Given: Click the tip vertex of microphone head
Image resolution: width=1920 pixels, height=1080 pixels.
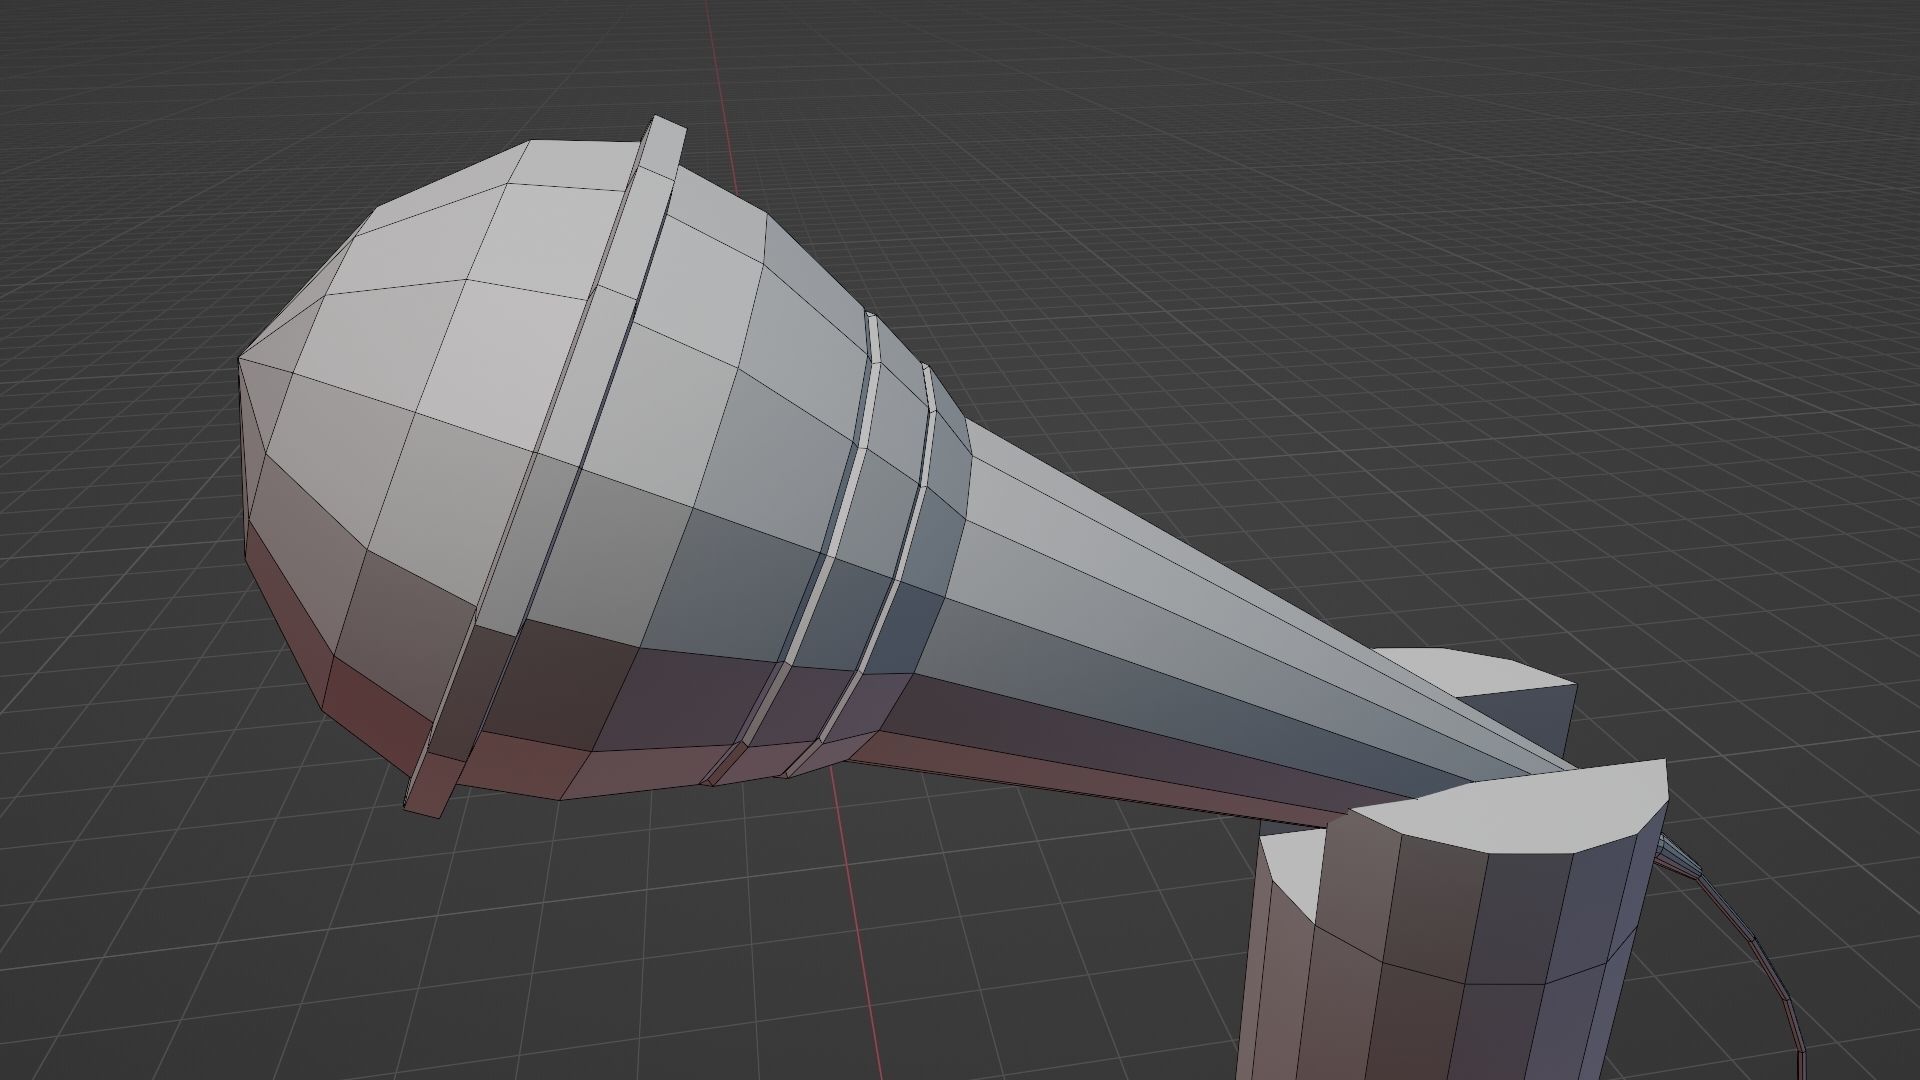Looking at the screenshot, I should click(x=240, y=359).
